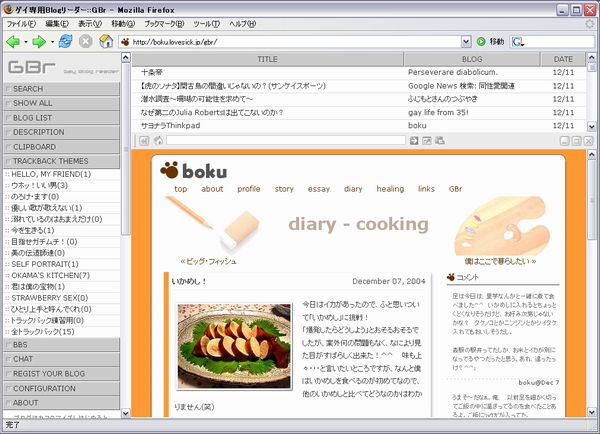Open the boku 'profile' nav link
Image resolution: width=600 pixels, height=434 pixels.
pyautogui.click(x=248, y=189)
